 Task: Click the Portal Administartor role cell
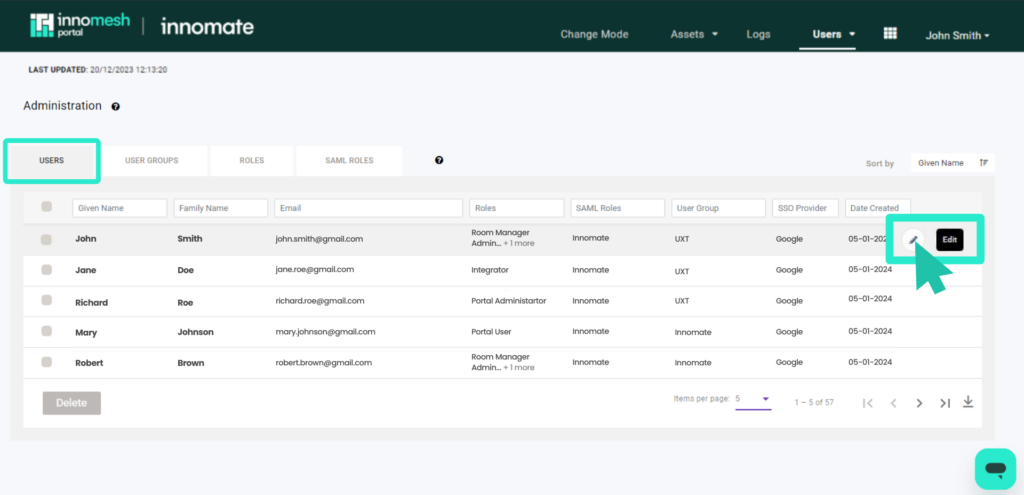(x=509, y=301)
